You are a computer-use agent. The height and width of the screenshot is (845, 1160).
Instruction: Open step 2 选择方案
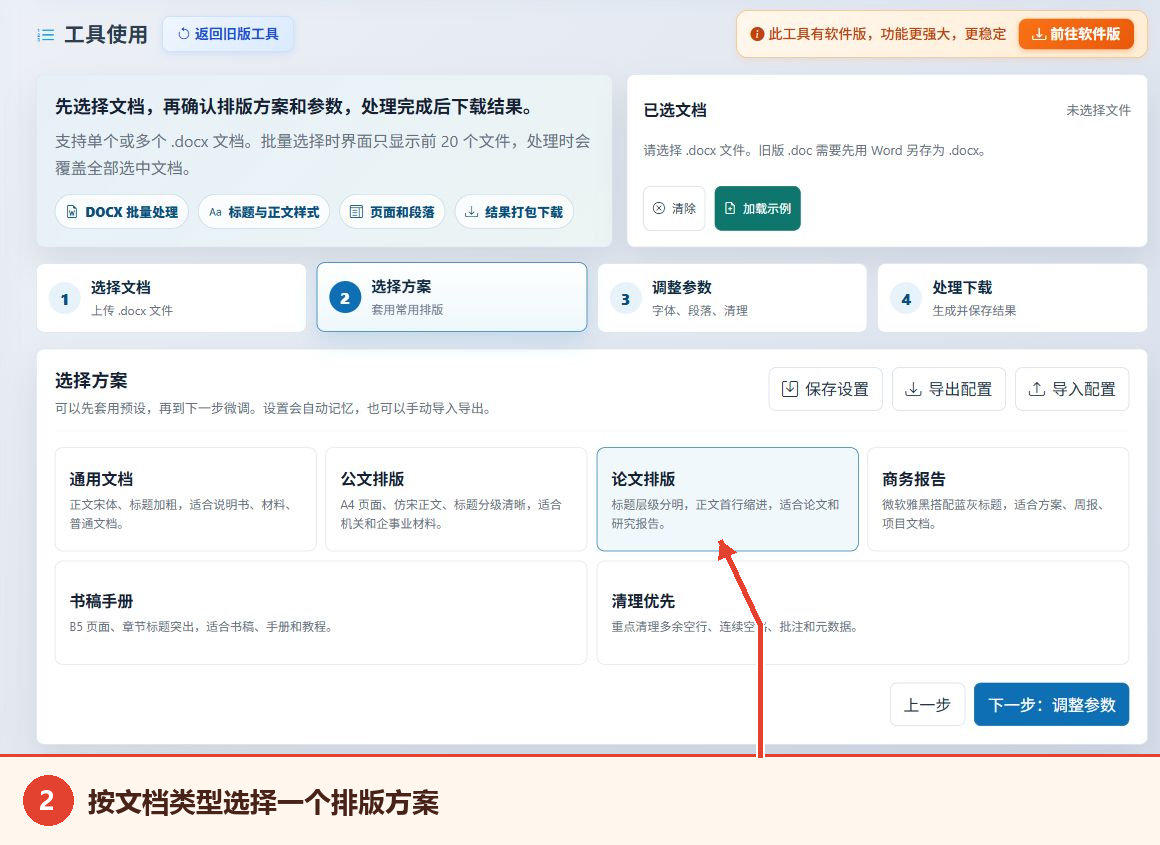pyautogui.click(x=452, y=297)
